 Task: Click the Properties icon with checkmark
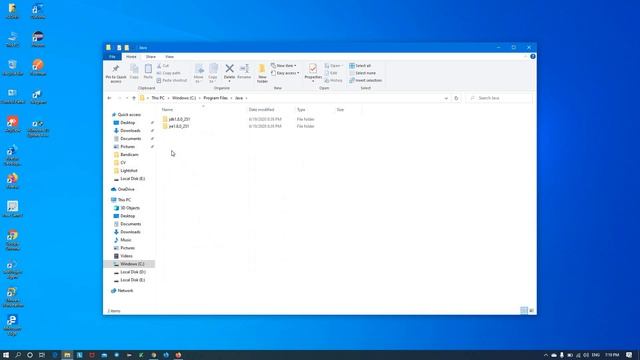coord(313,69)
